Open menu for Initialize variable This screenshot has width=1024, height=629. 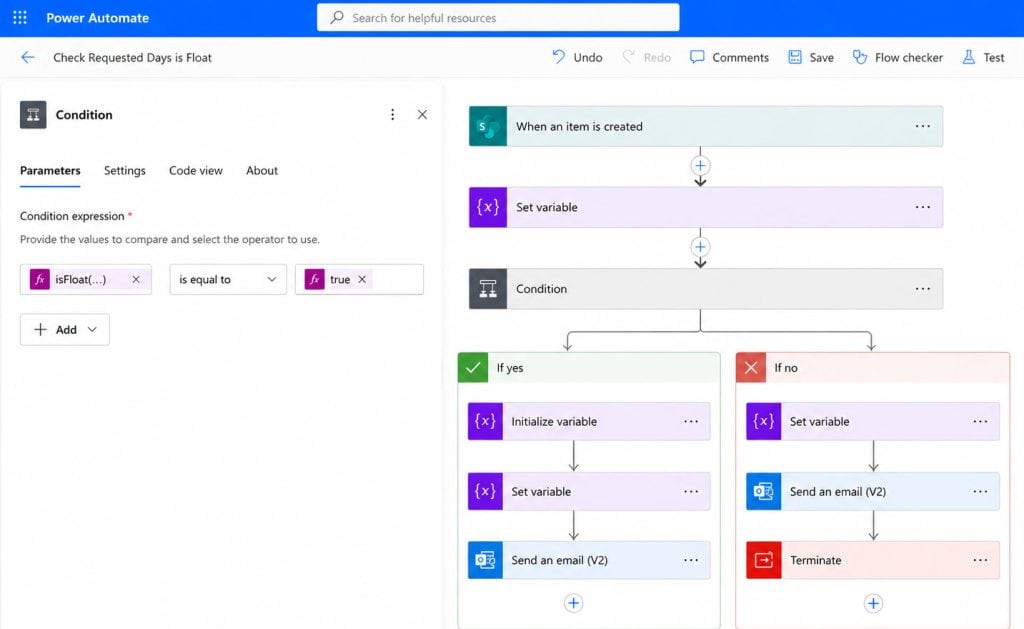pos(691,421)
